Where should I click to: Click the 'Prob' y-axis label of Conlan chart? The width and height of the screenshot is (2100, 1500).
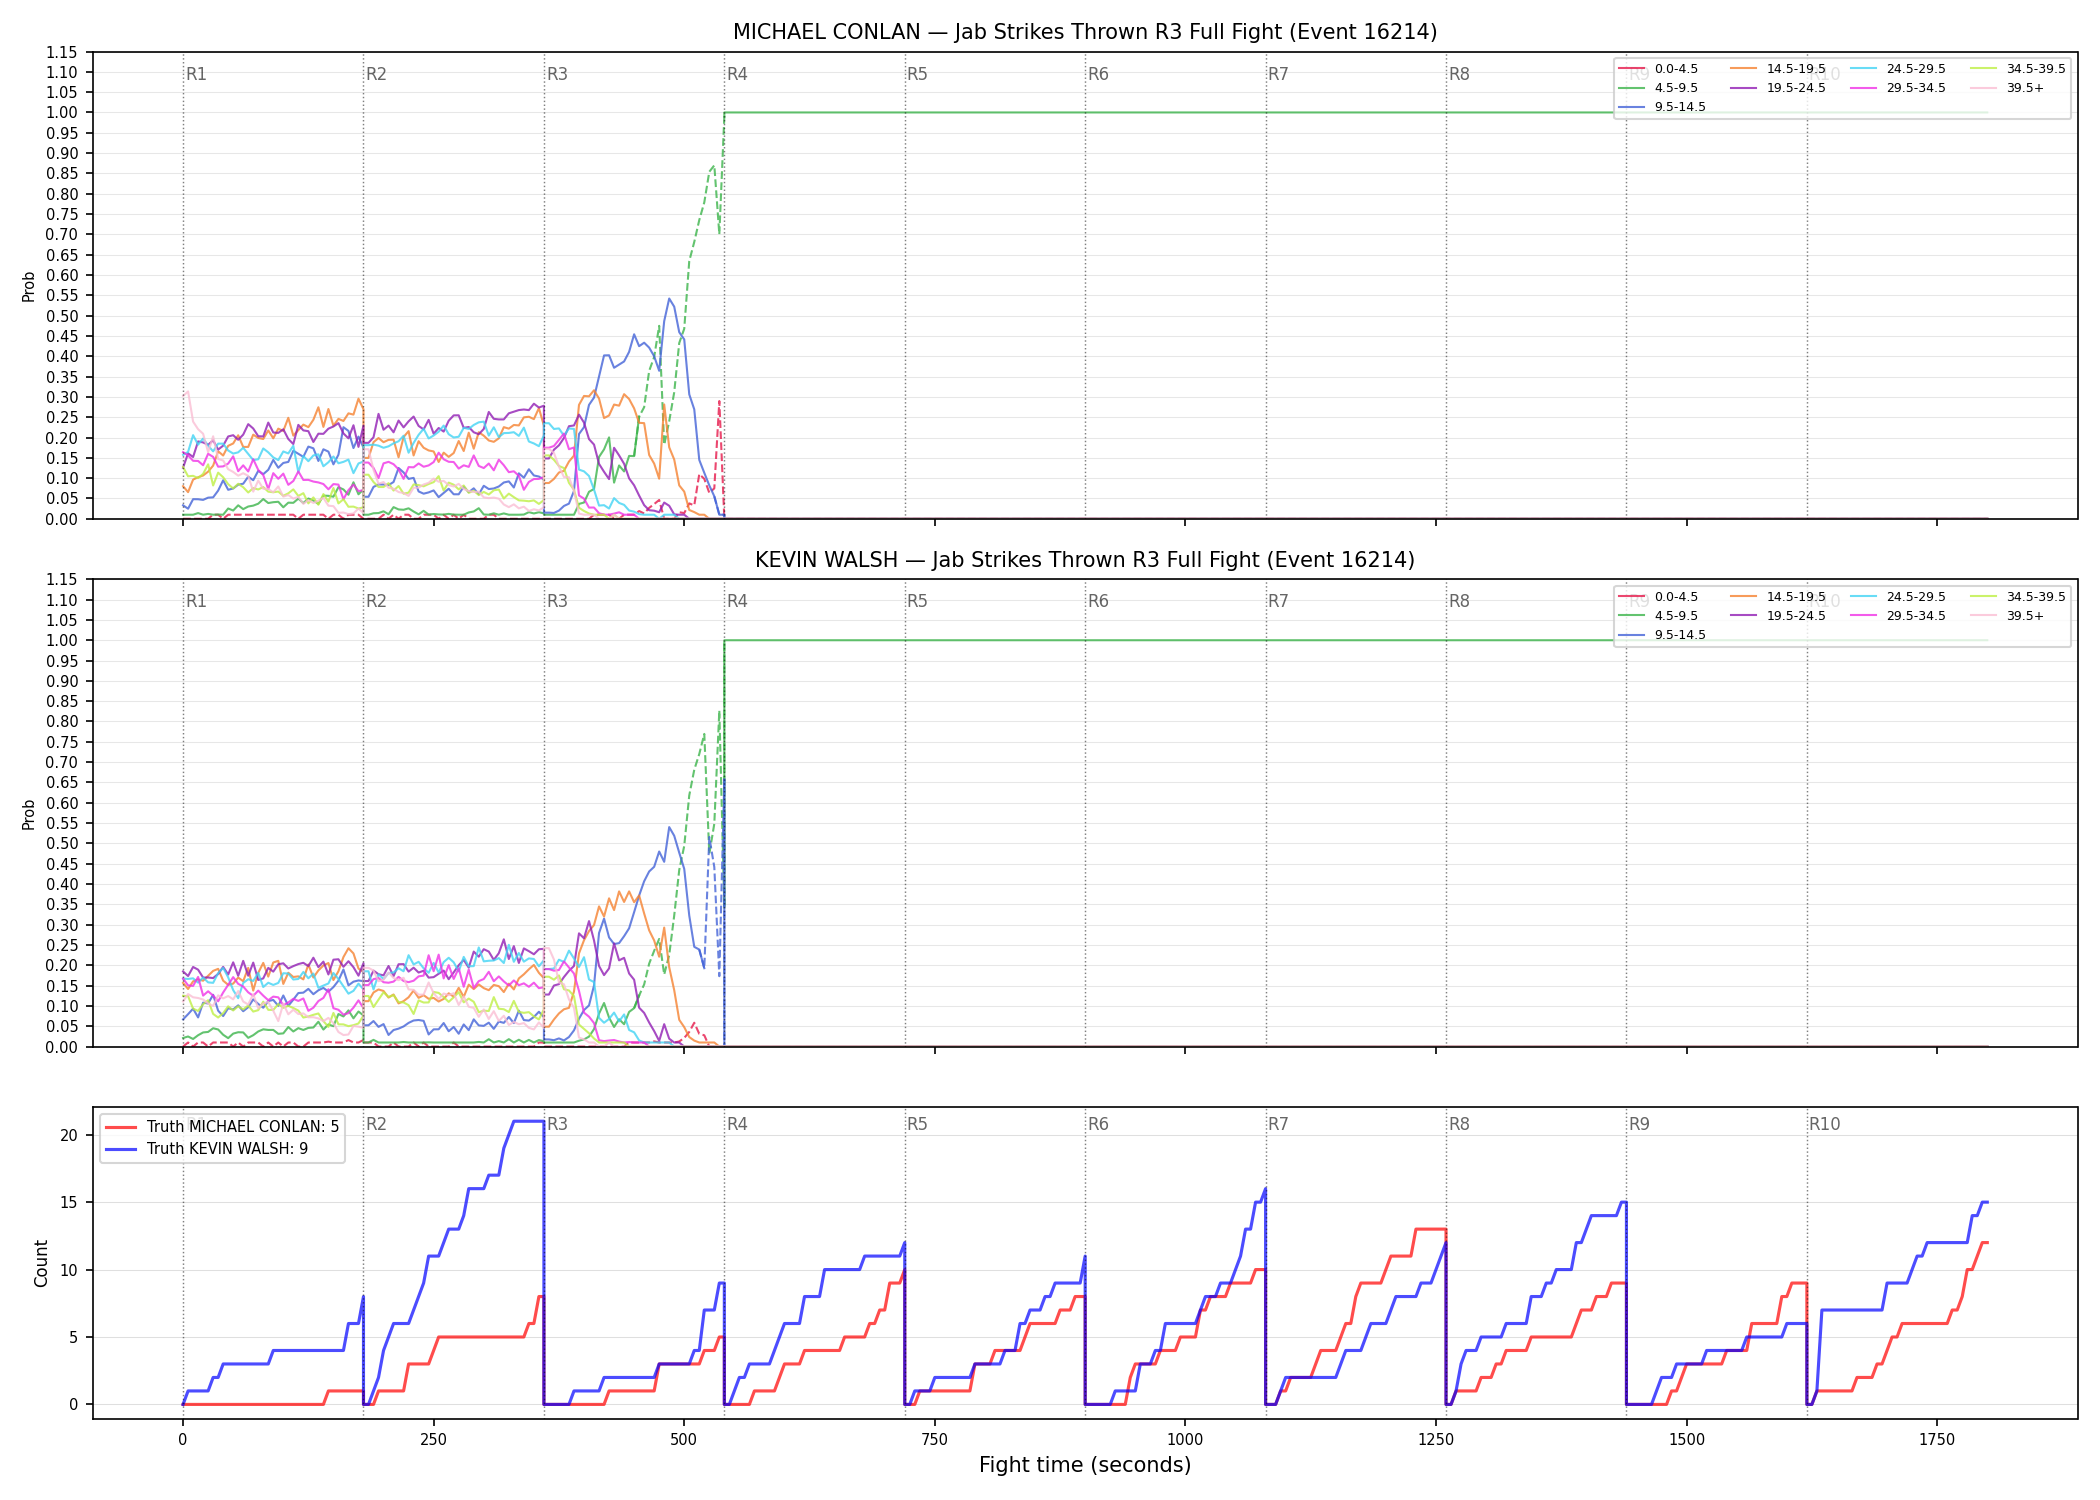click(29, 286)
